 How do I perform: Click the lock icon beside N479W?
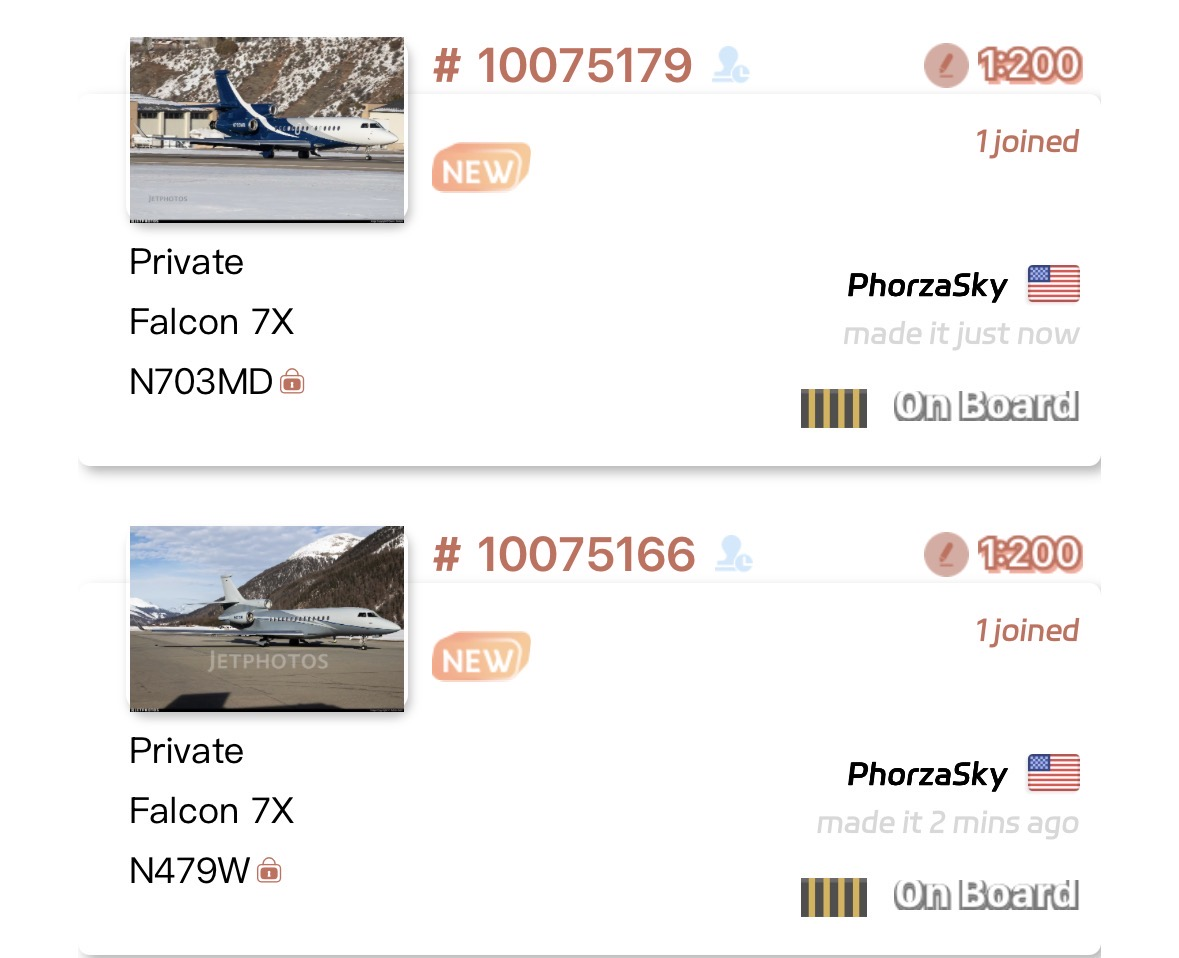click(269, 870)
